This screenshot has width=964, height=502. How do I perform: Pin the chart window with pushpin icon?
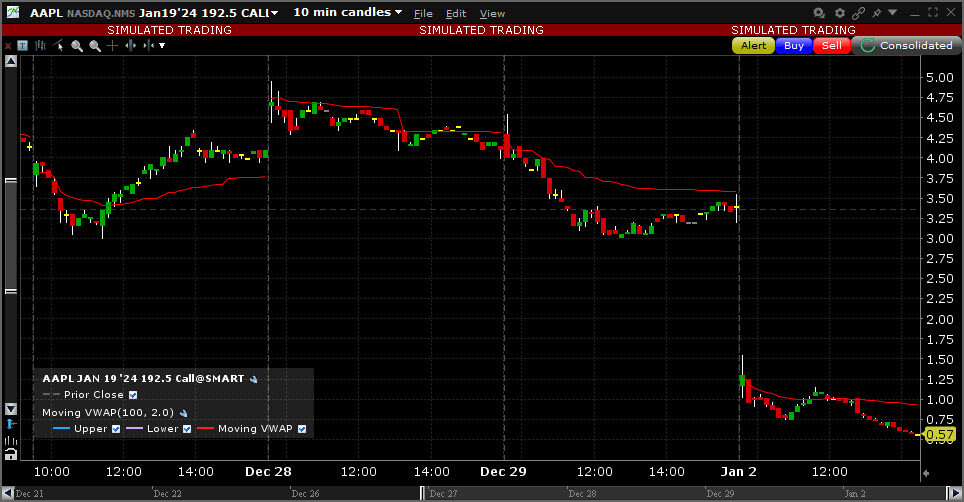point(877,12)
